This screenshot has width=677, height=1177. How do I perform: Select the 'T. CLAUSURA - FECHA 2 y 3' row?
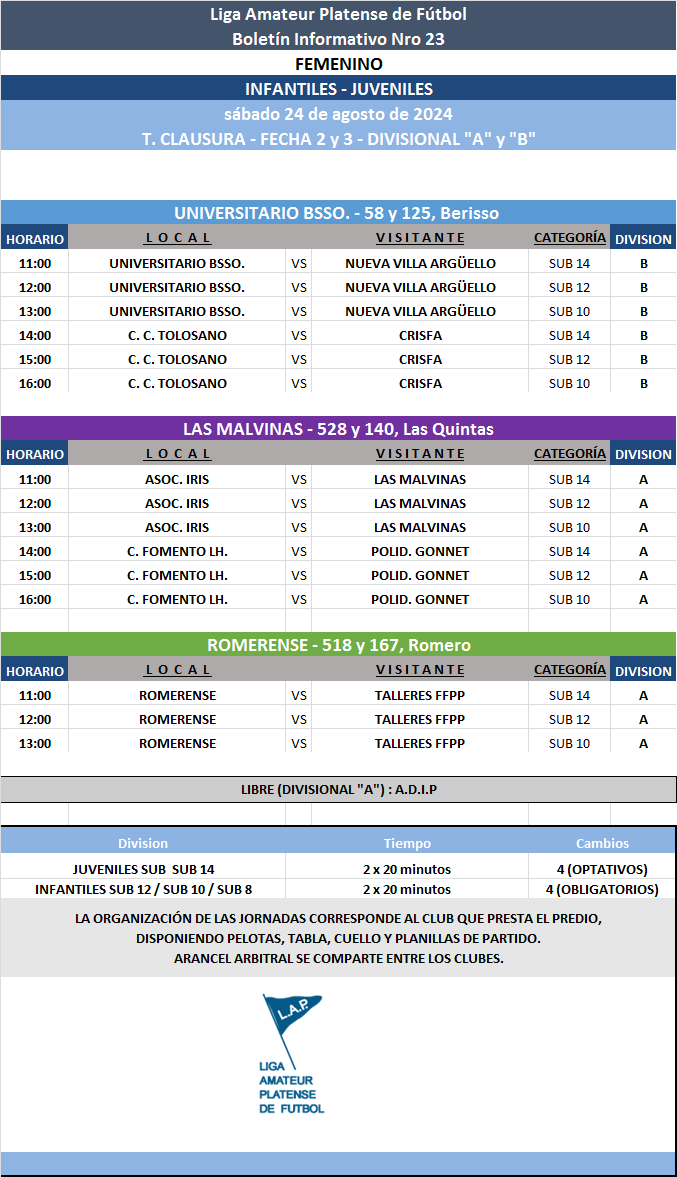pos(338,139)
